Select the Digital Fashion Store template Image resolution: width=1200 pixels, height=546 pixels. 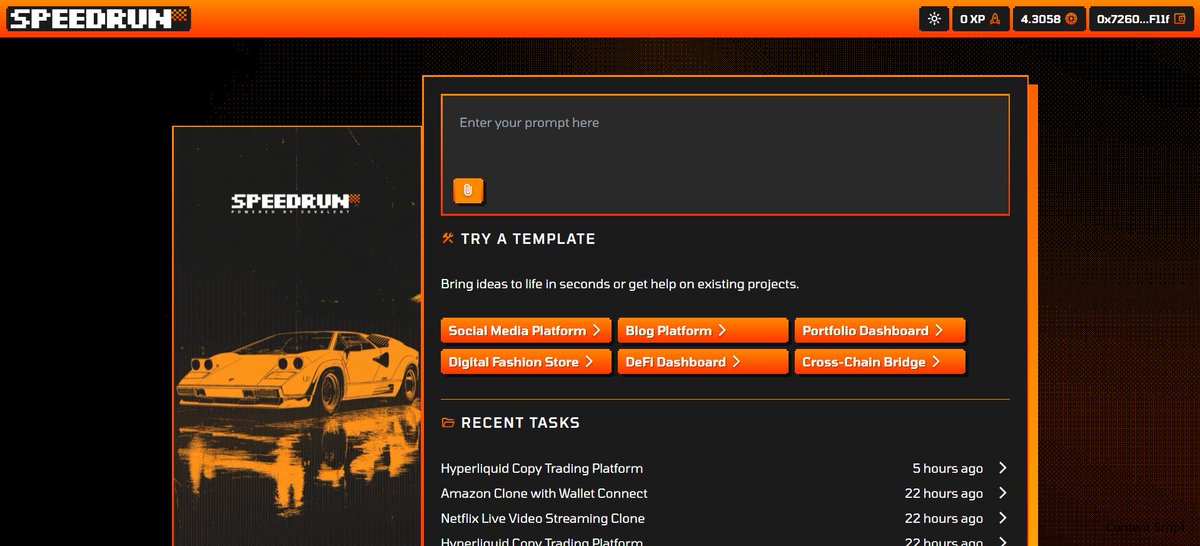pos(525,362)
